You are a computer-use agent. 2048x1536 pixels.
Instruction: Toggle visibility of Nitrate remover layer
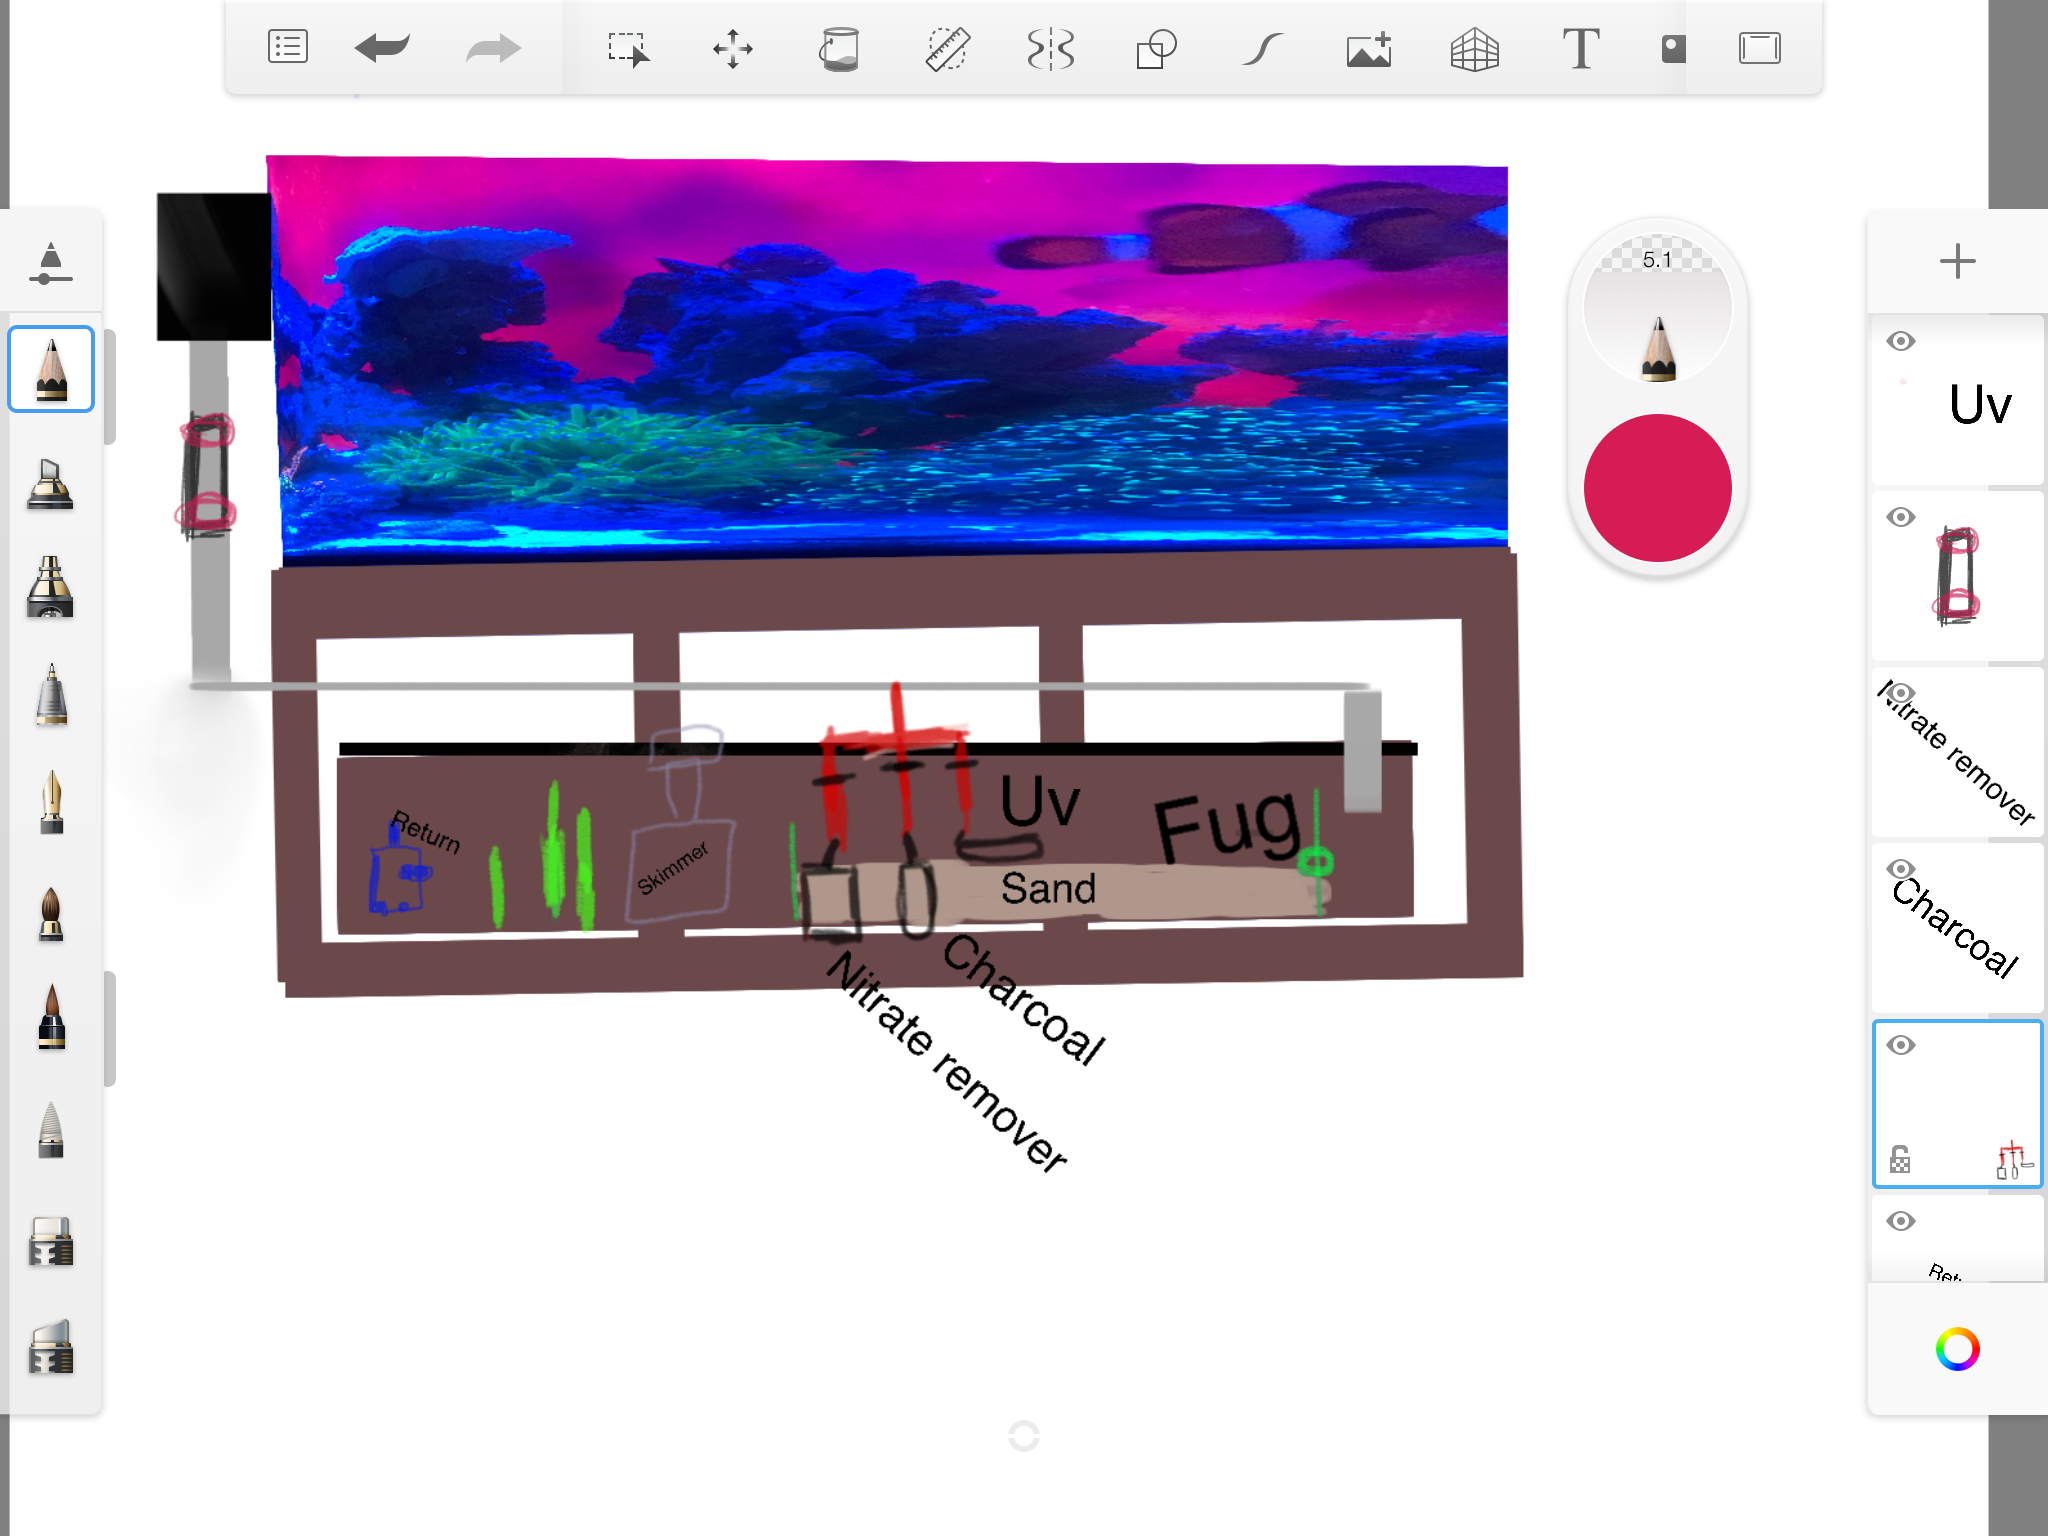1901,693
